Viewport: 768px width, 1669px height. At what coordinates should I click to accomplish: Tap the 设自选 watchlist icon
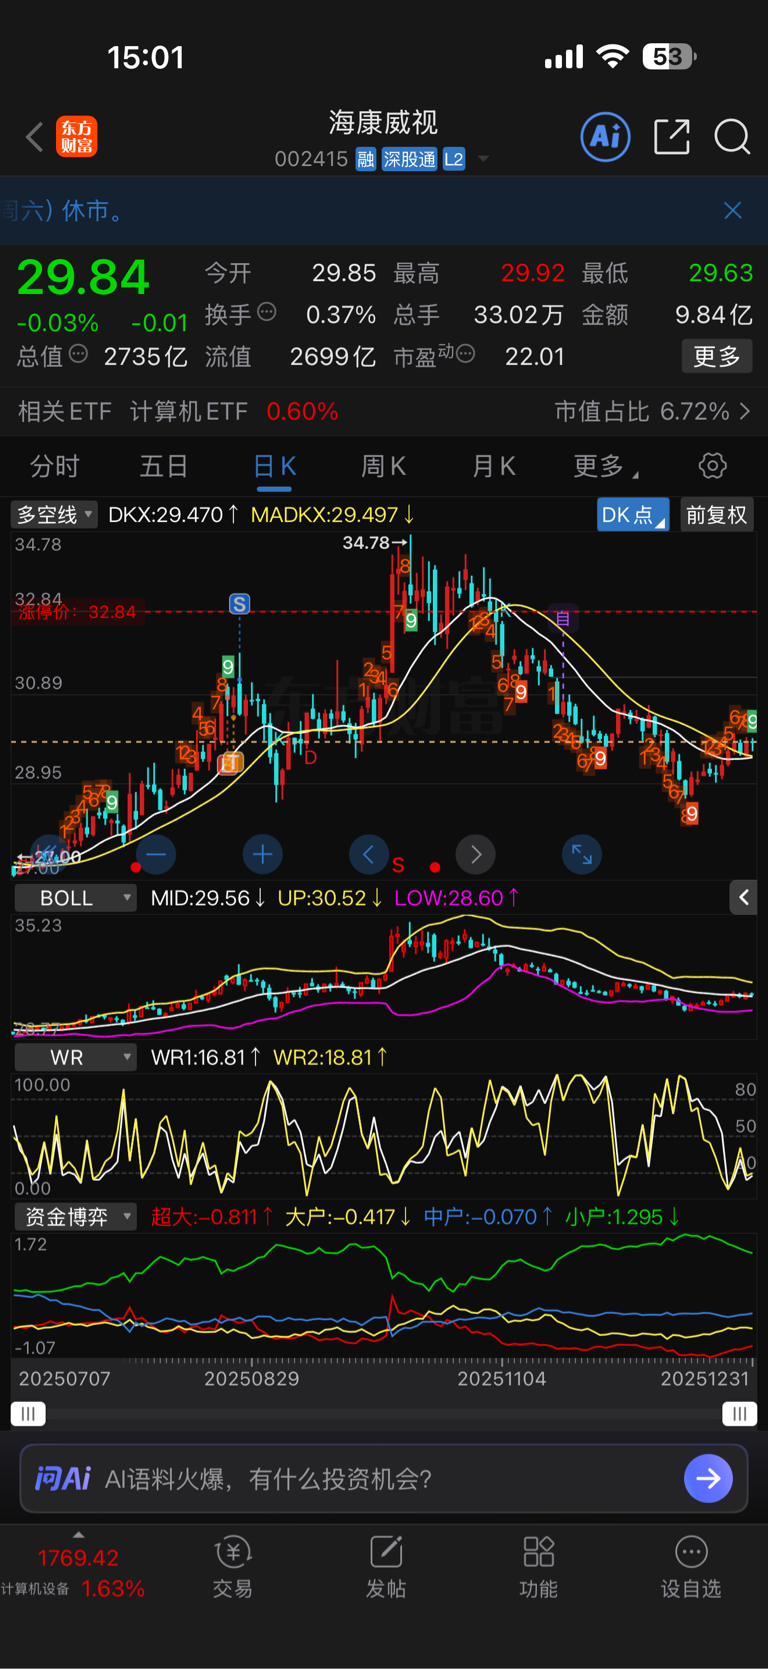pos(691,1567)
